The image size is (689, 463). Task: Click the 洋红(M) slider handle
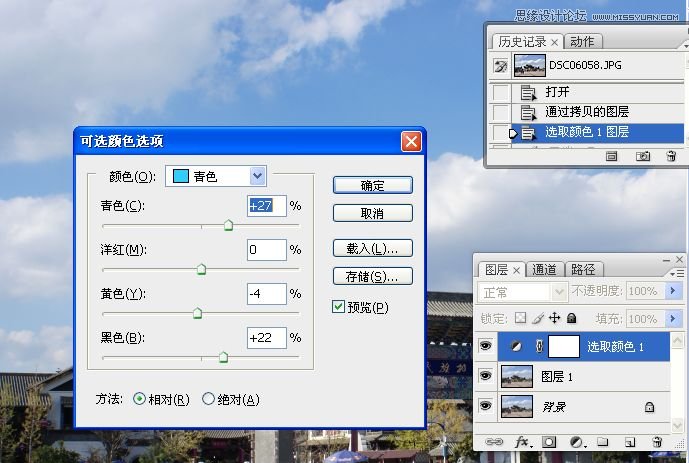[x=201, y=269]
